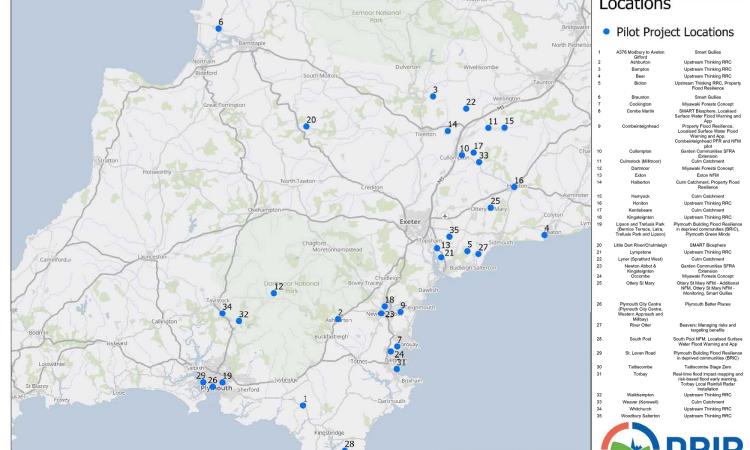
Task: Click map marker number 6 near Barnstaple
Action: click(219, 29)
